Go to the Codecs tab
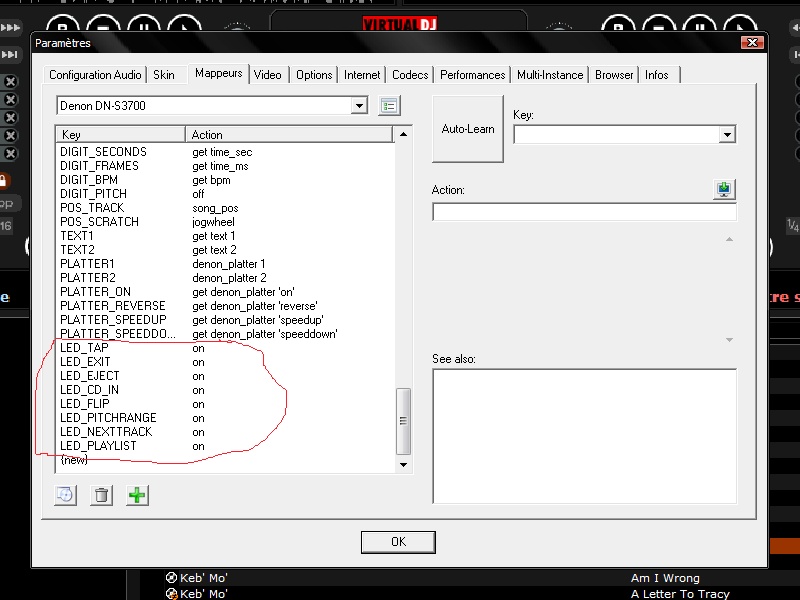 [x=410, y=75]
